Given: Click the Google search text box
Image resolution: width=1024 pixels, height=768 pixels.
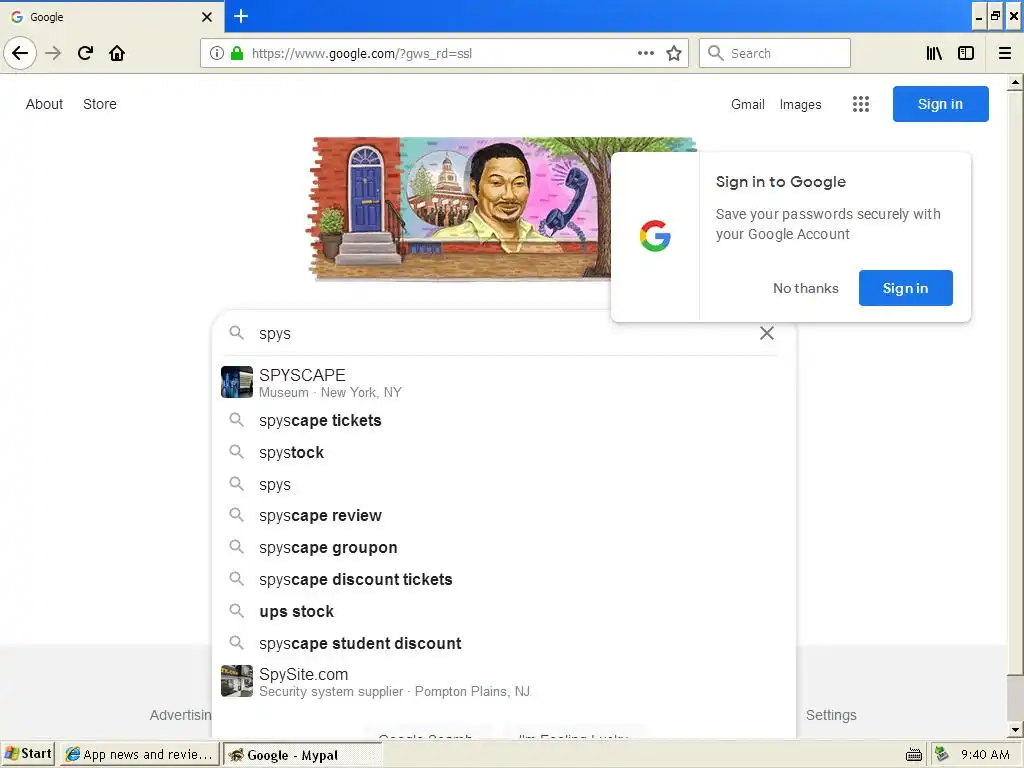Looking at the screenshot, I should pyautogui.click(x=502, y=333).
